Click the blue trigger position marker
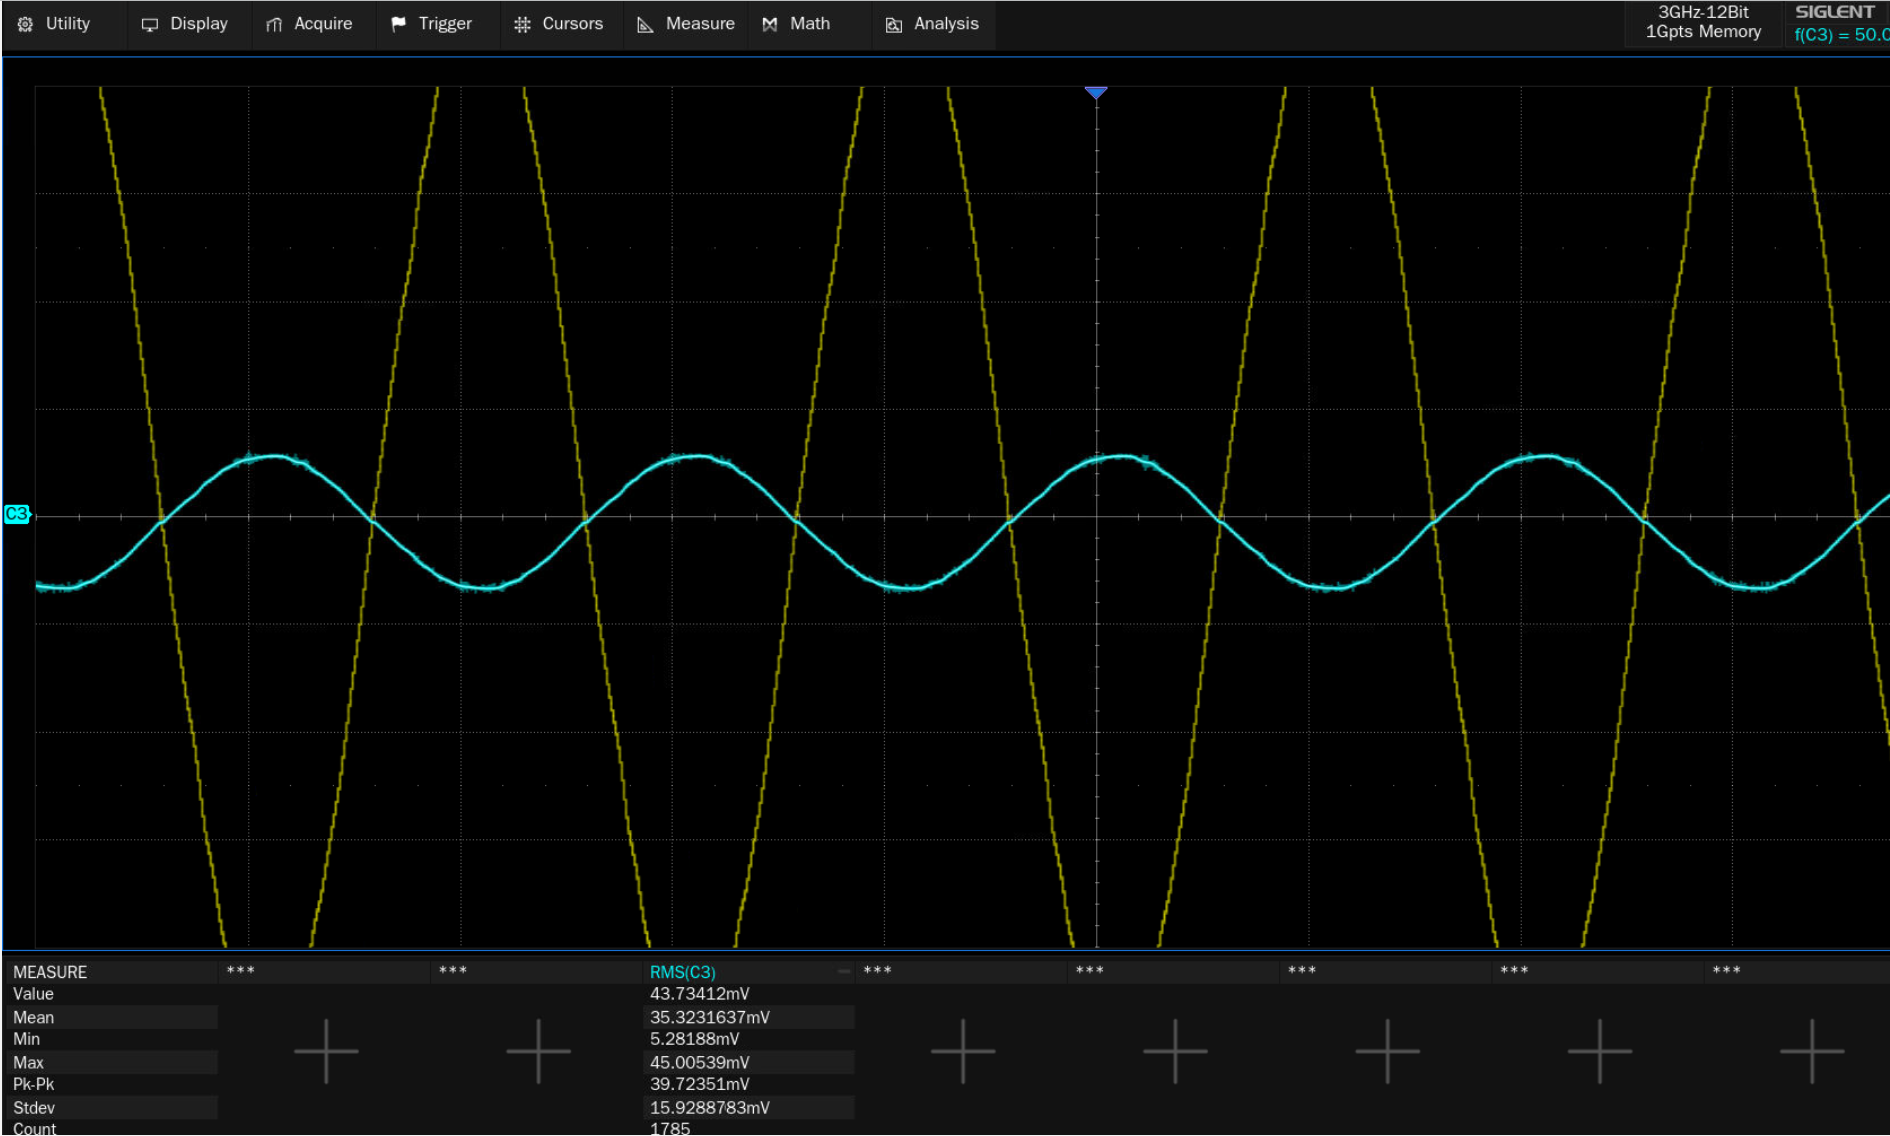The width and height of the screenshot is (1890, 1136). coord(1096,93)
